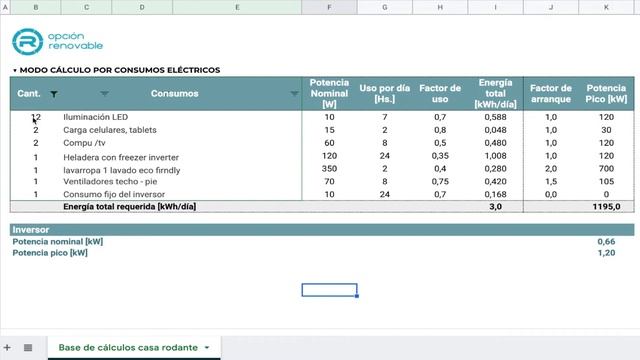This screenshot has width=640, height=360.
Task: Open the all sheets list icon
Action: pos(28,348)
